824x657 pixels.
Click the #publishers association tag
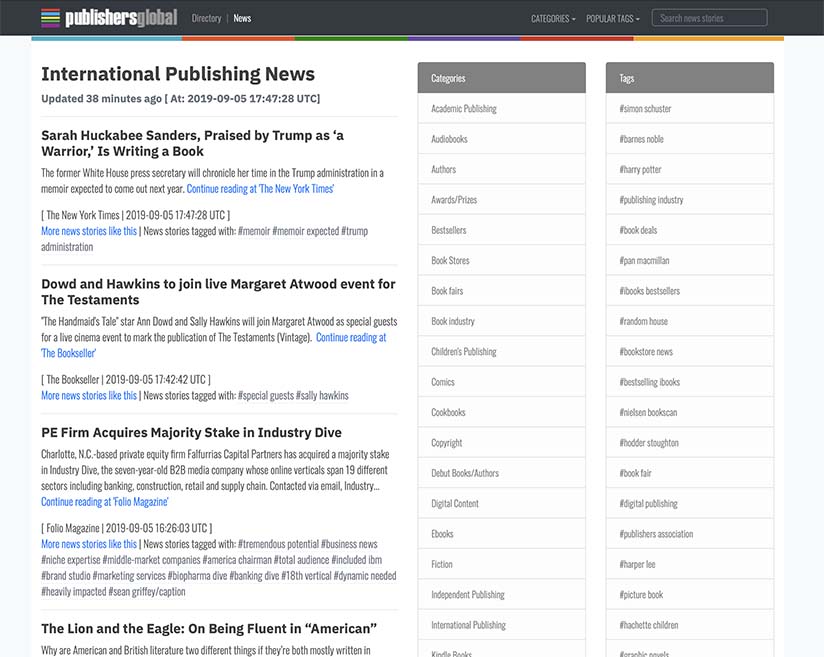[689, 534]
